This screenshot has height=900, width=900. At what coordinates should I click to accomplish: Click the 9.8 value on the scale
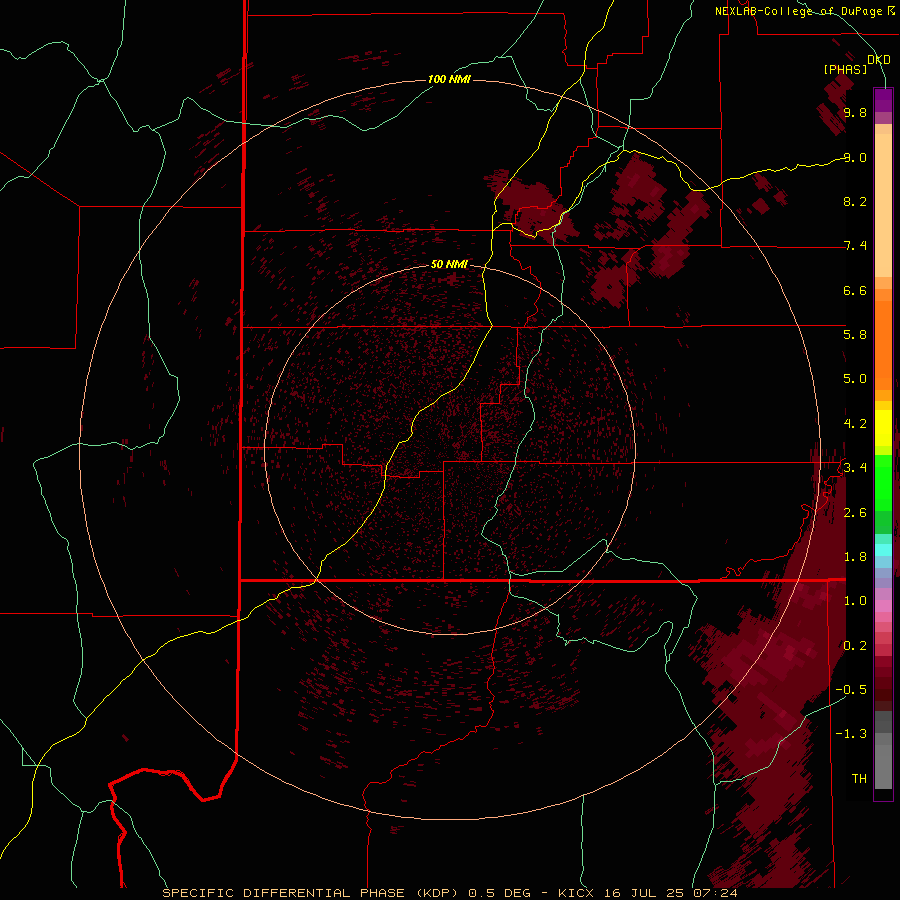855,112
